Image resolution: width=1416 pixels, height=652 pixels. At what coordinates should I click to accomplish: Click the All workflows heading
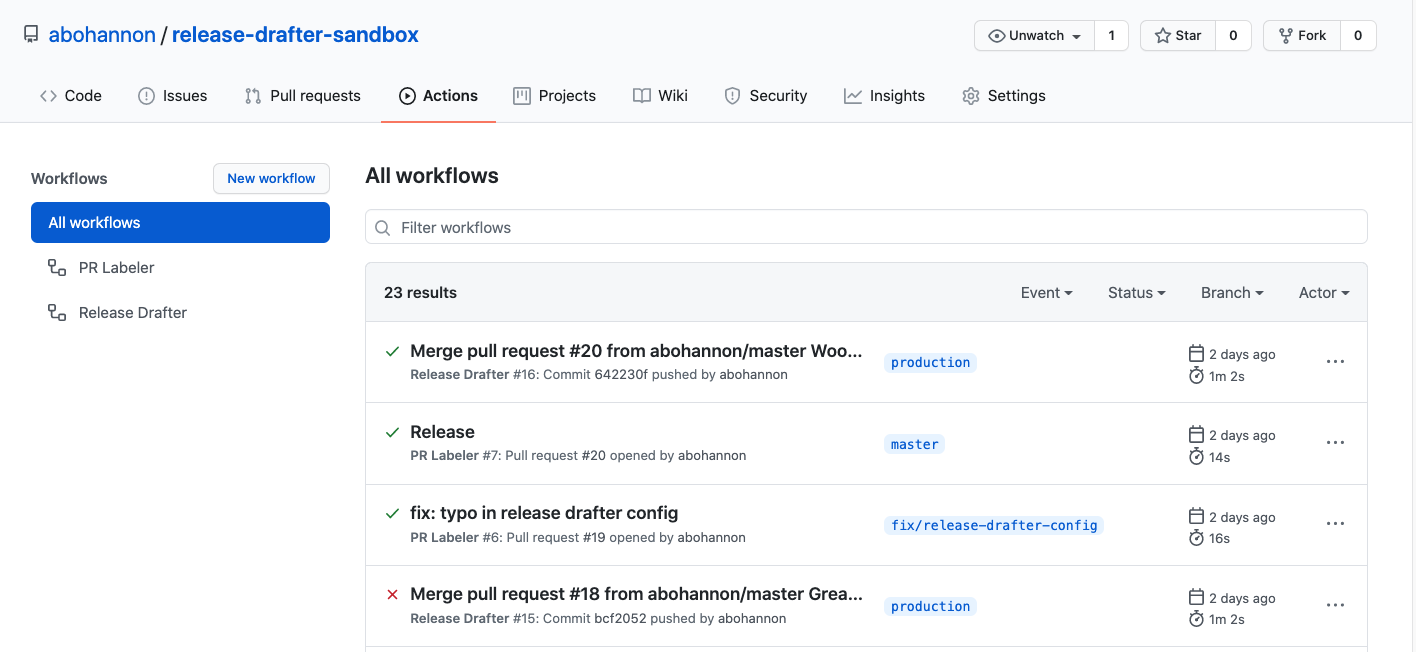[x=432, y=176]
